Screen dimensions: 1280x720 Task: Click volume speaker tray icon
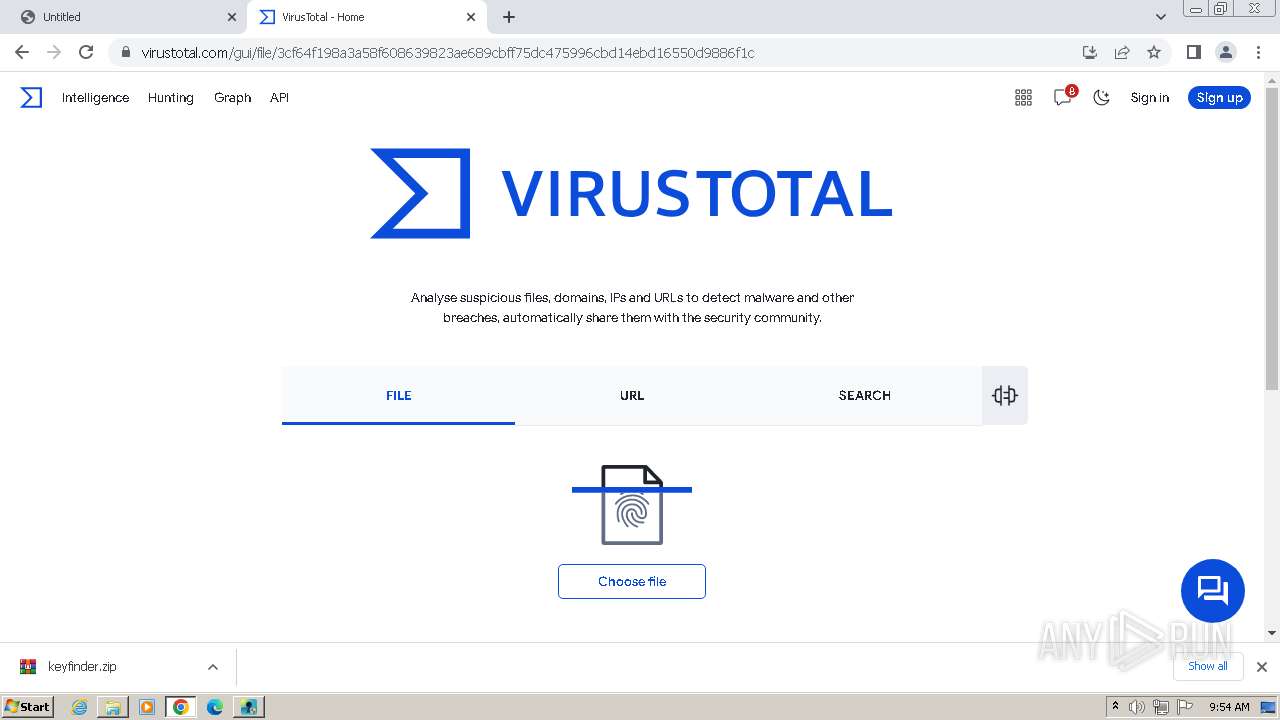(1137, 707)
